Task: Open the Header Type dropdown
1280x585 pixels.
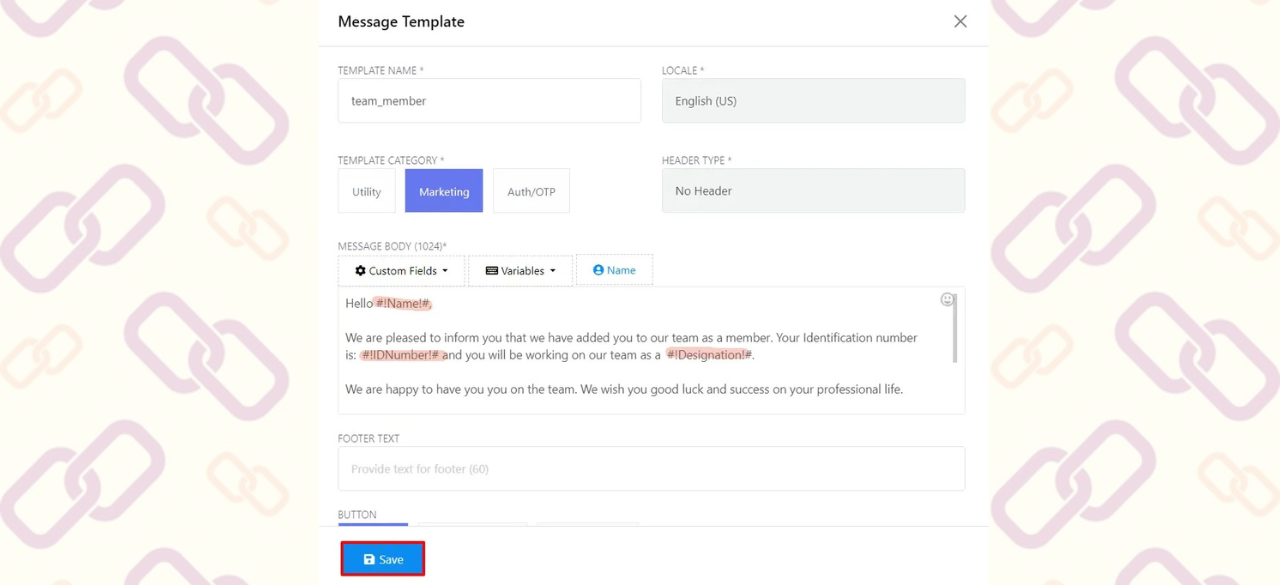Action: pos(813,191)
